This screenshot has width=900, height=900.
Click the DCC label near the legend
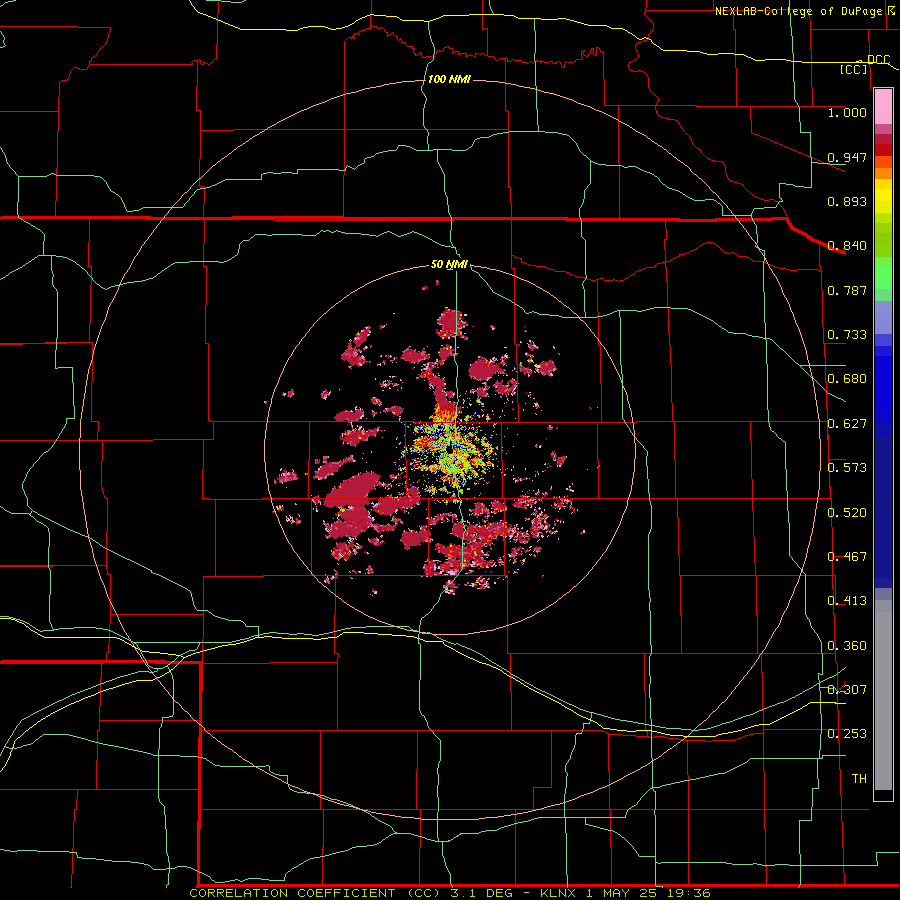coord(879,60)
